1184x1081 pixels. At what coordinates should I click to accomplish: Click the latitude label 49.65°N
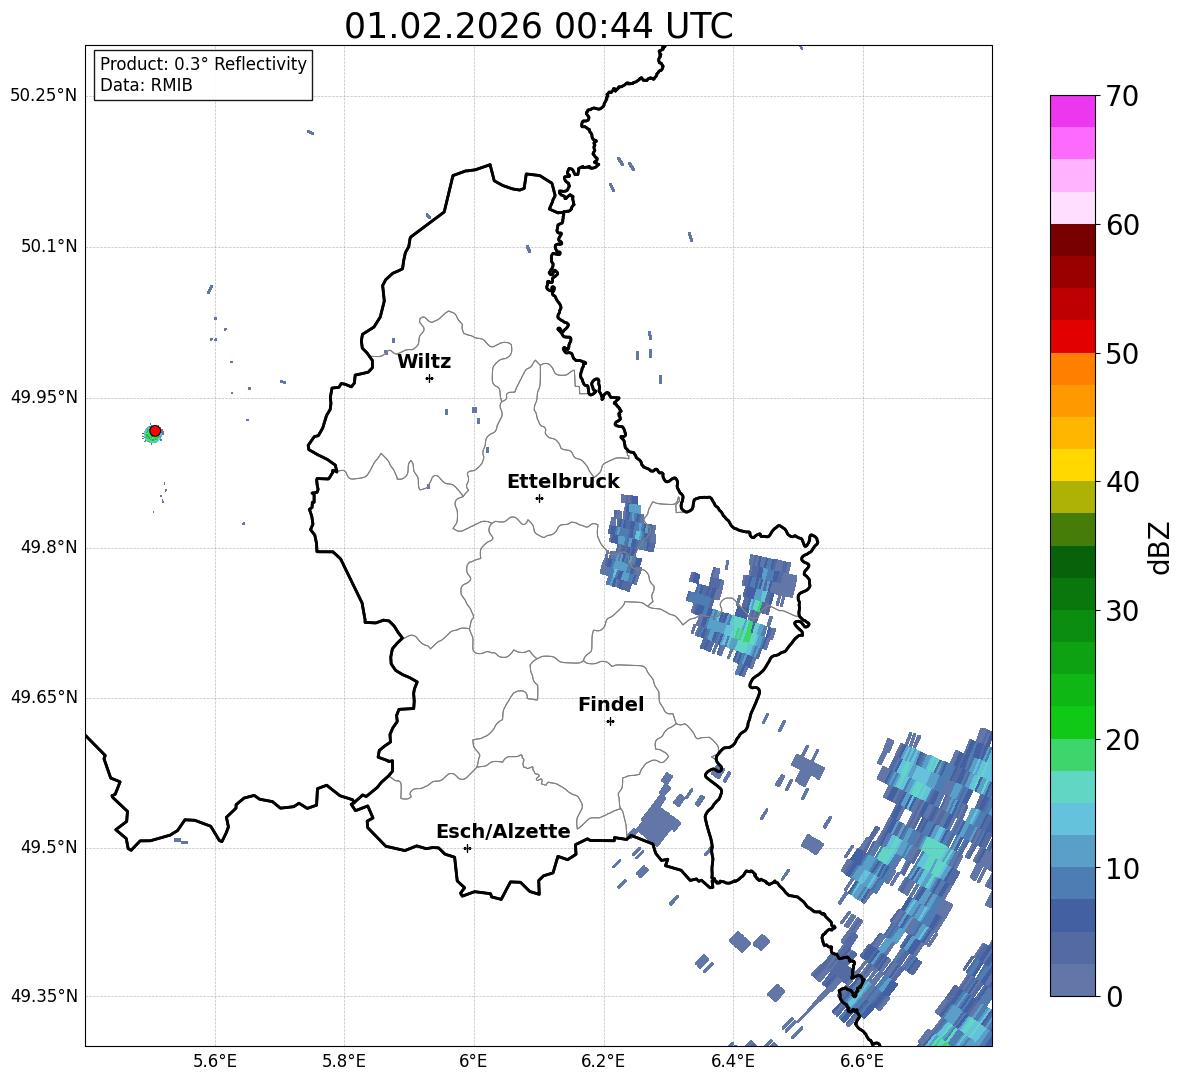pos(44,697)
